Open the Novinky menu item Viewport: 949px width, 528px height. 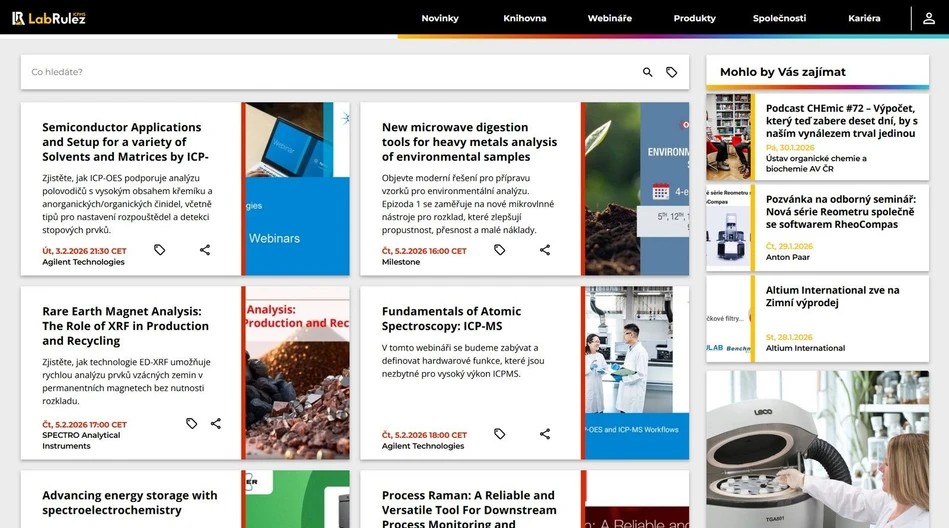tap(440, 18)
